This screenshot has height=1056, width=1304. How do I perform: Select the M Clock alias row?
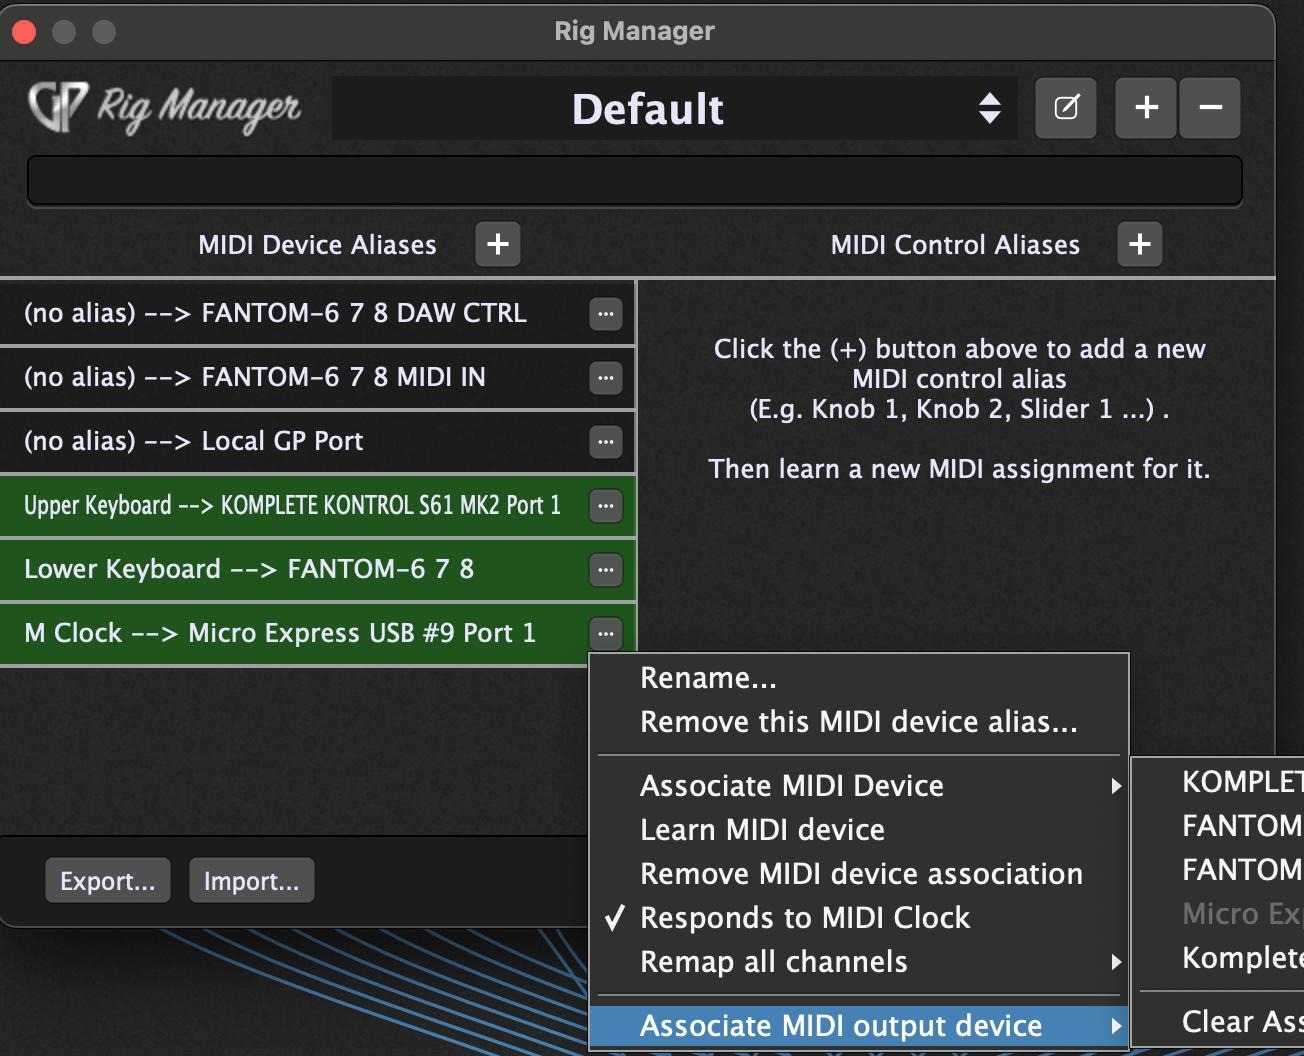tap(280, 633)
